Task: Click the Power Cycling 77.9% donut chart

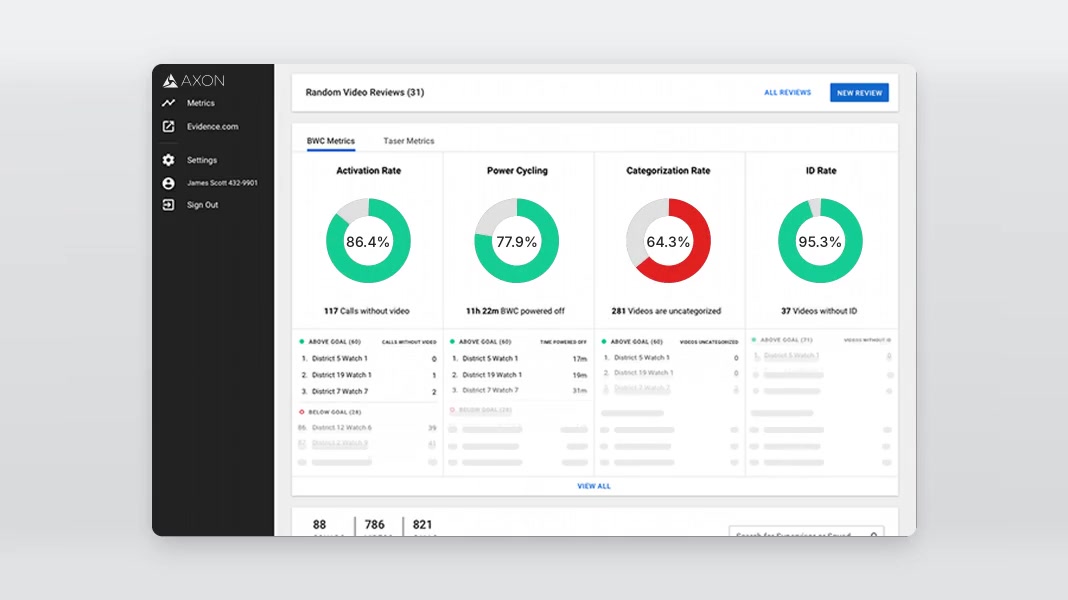Action: (516, 240)
